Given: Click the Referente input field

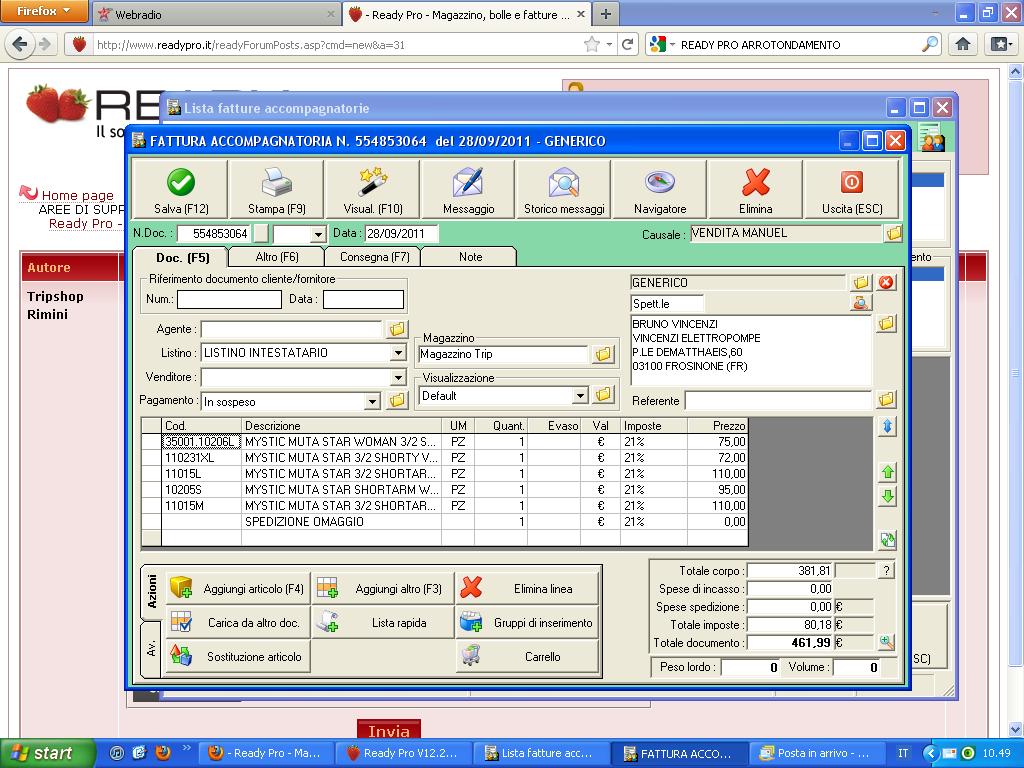Looking at the screenshot, I should tap(777, 401).
